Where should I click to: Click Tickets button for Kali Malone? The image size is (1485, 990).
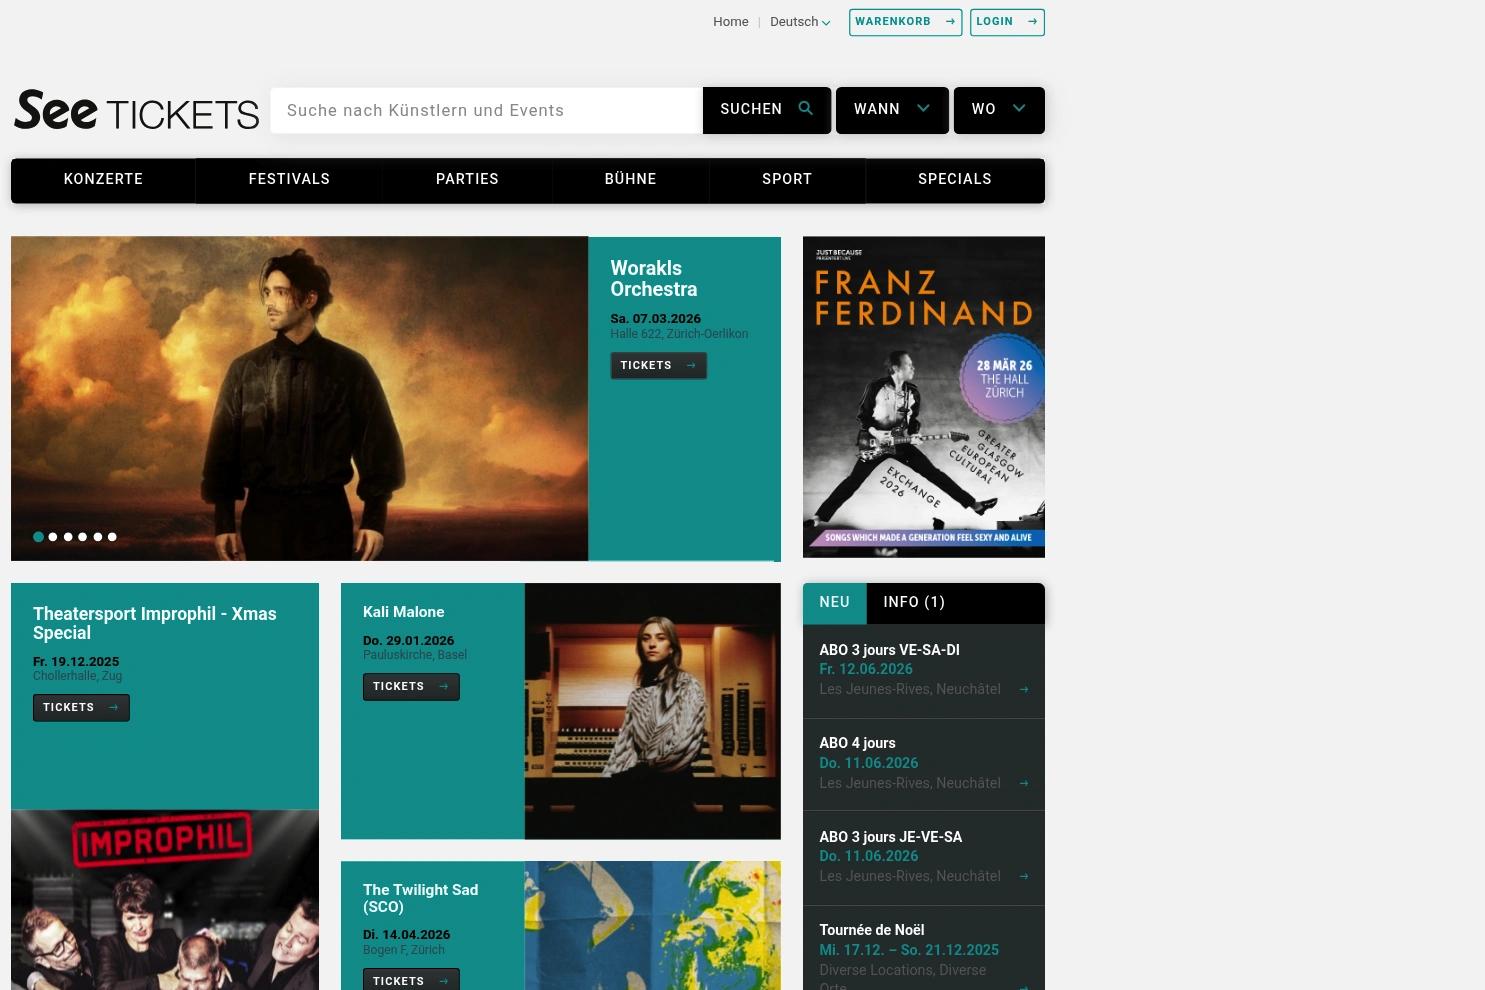click(x=411, y=687)
